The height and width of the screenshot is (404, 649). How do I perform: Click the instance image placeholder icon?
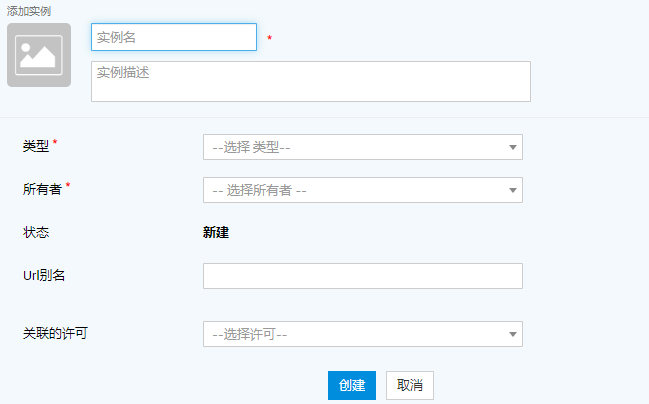[x=39, y=55]
